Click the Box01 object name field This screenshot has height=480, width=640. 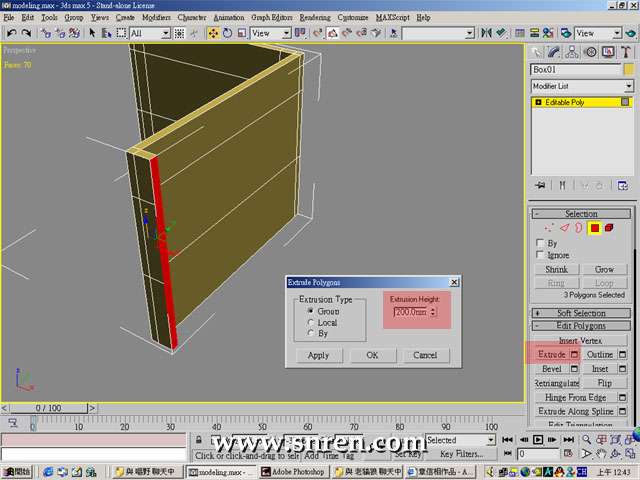tap(576, 69)
